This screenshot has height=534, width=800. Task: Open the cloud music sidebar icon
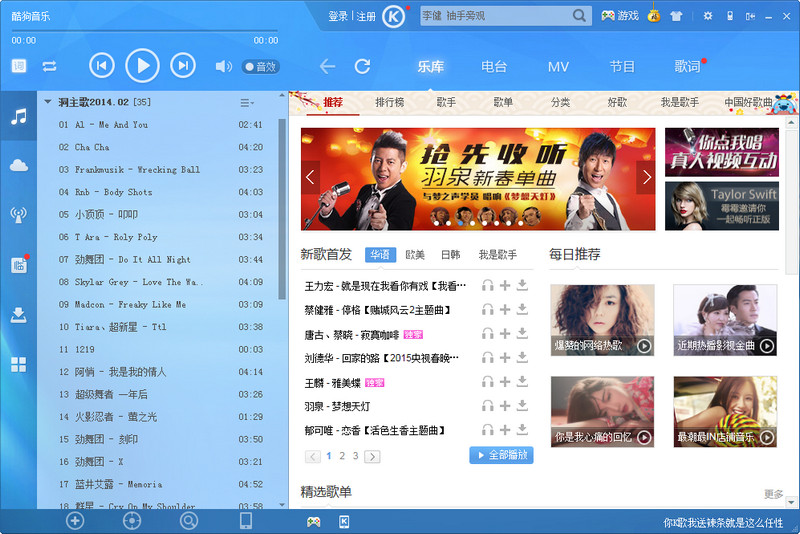pos(18,165)
